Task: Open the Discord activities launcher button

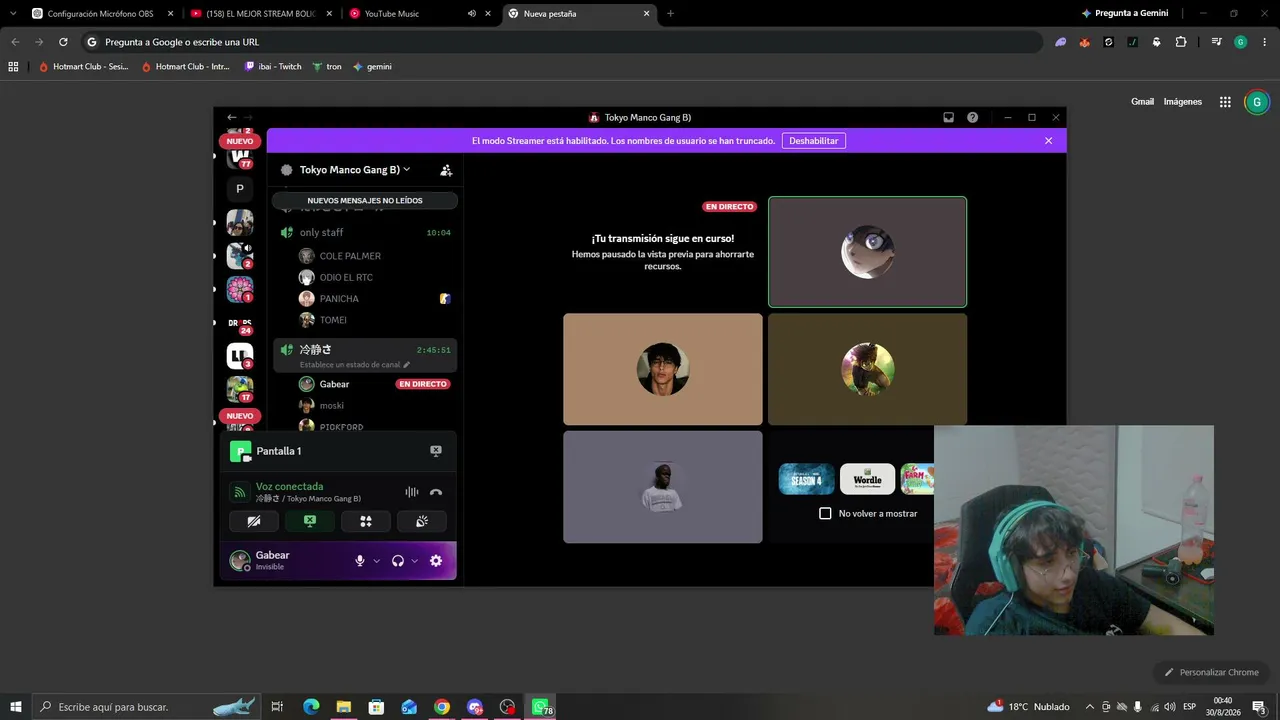Action: 366,521
